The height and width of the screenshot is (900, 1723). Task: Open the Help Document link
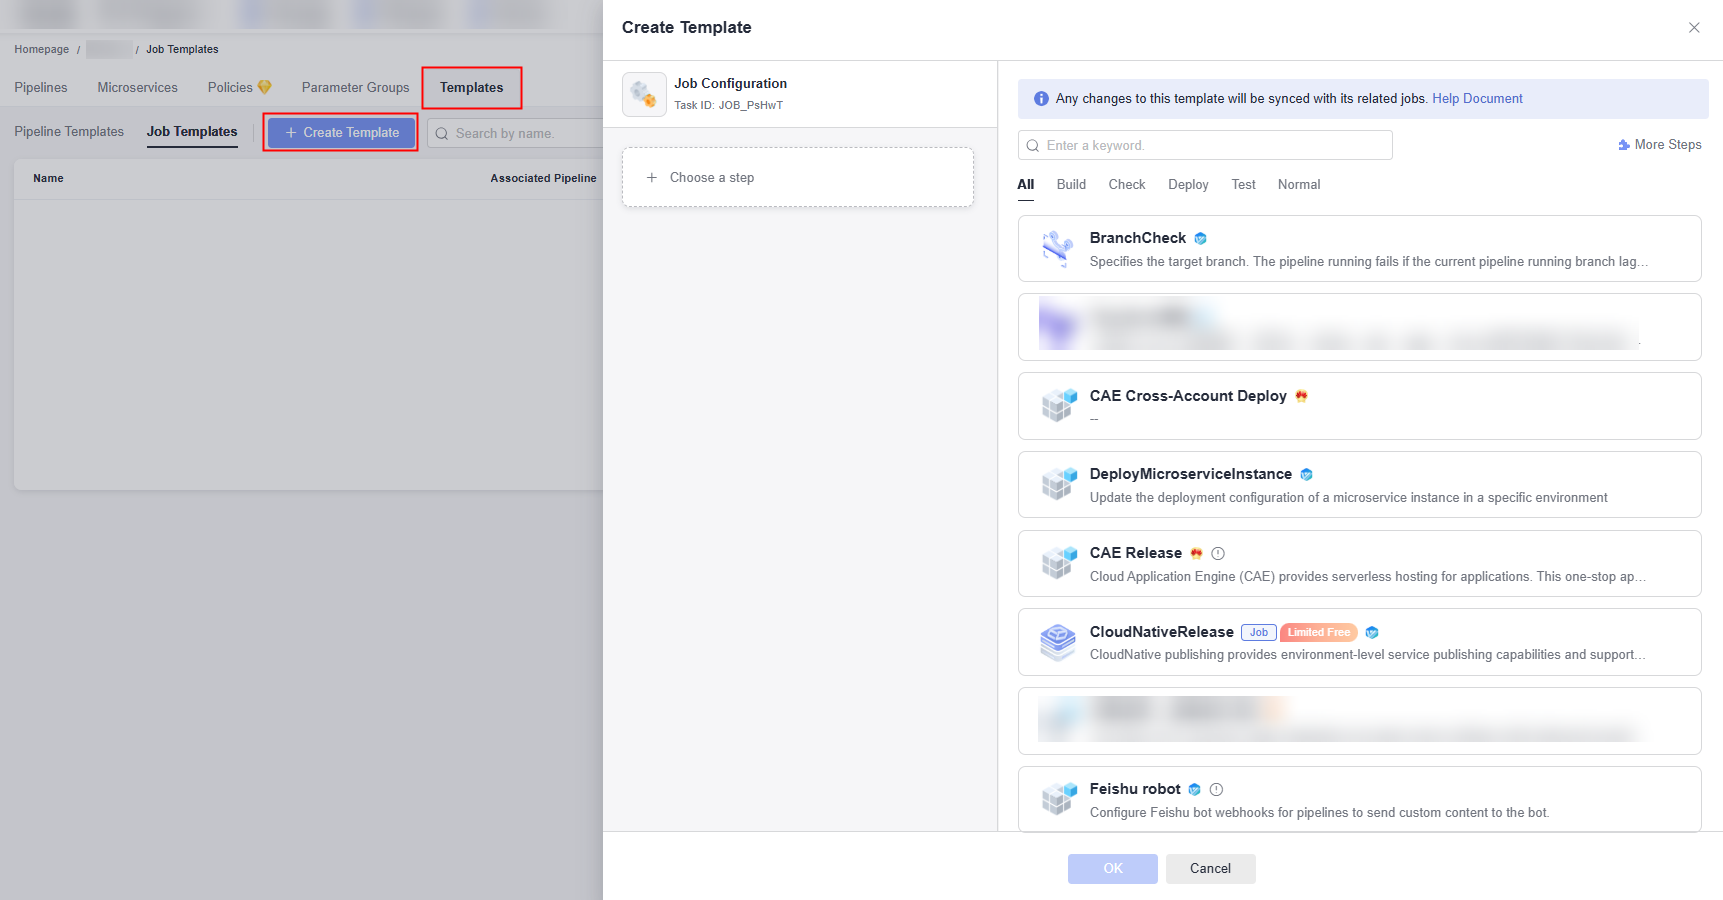pos(1477,99)
